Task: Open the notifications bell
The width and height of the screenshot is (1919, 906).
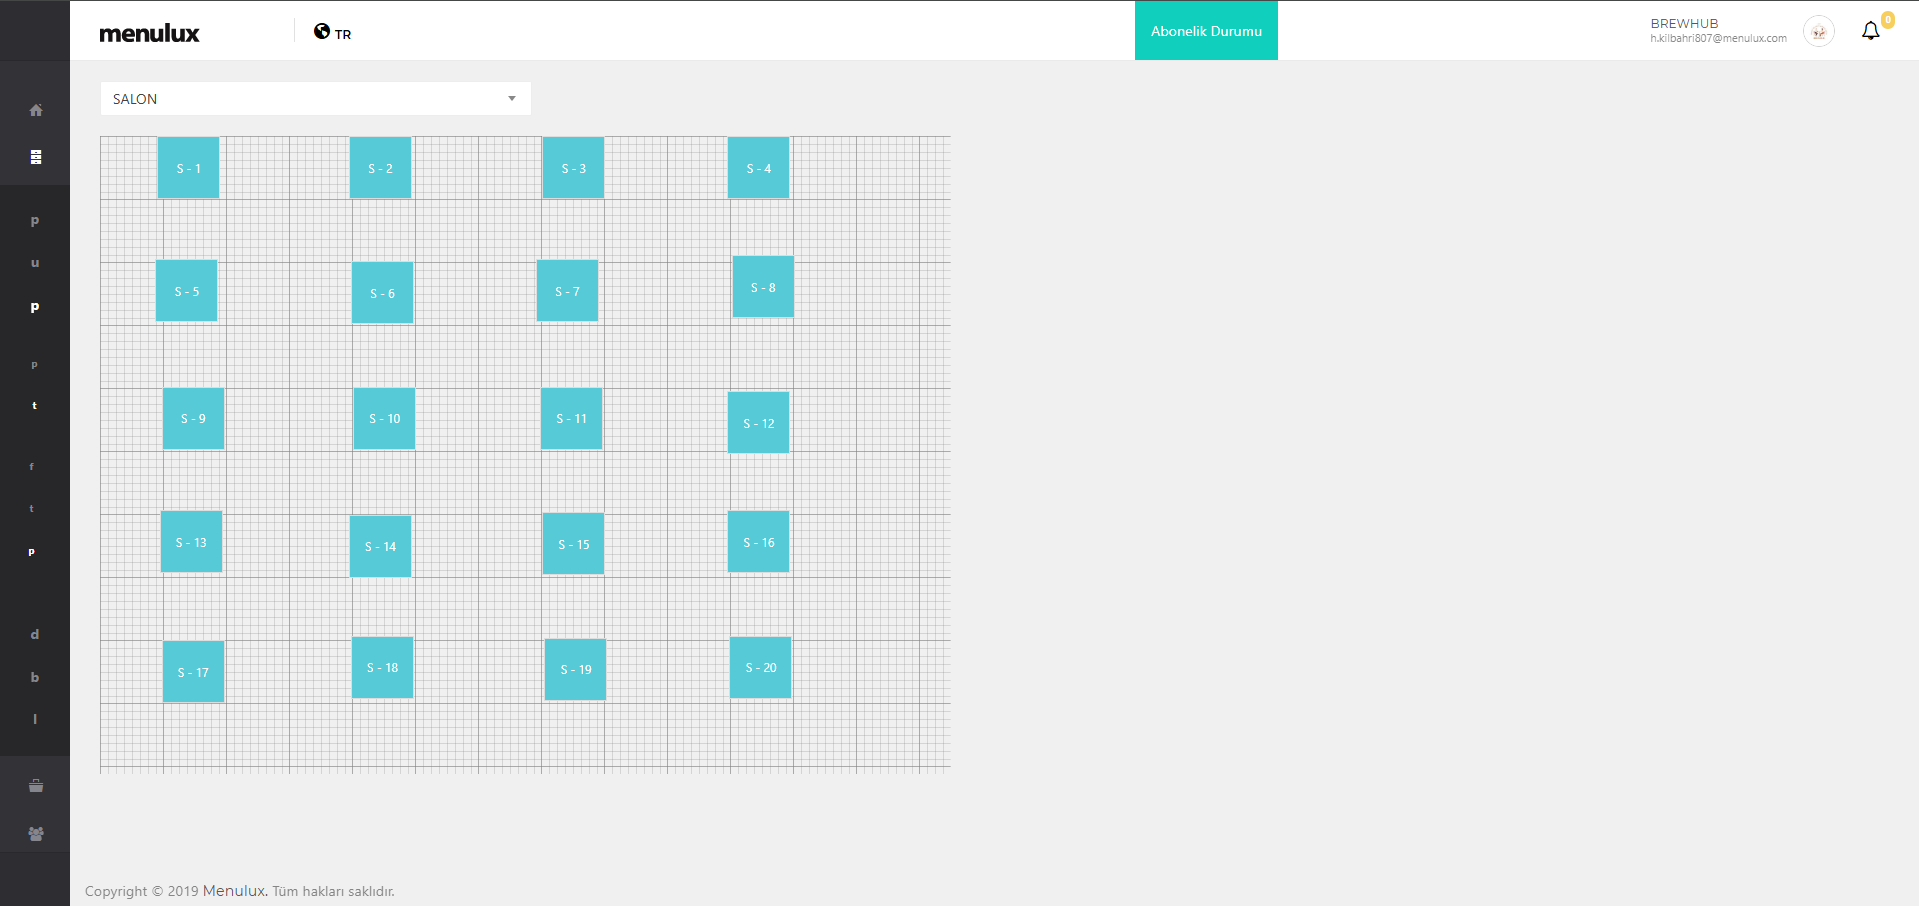Action: point(1870,31)
